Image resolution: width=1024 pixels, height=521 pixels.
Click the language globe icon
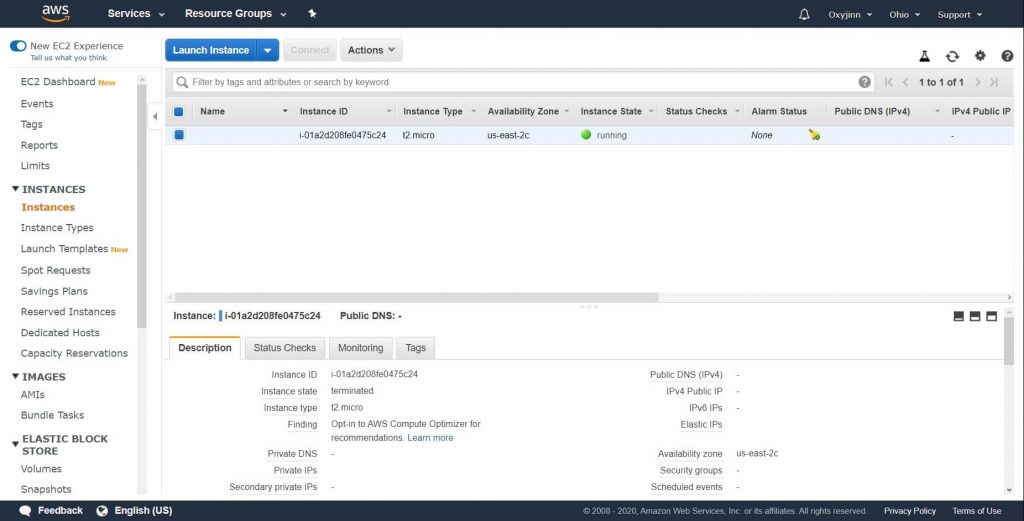102,511
